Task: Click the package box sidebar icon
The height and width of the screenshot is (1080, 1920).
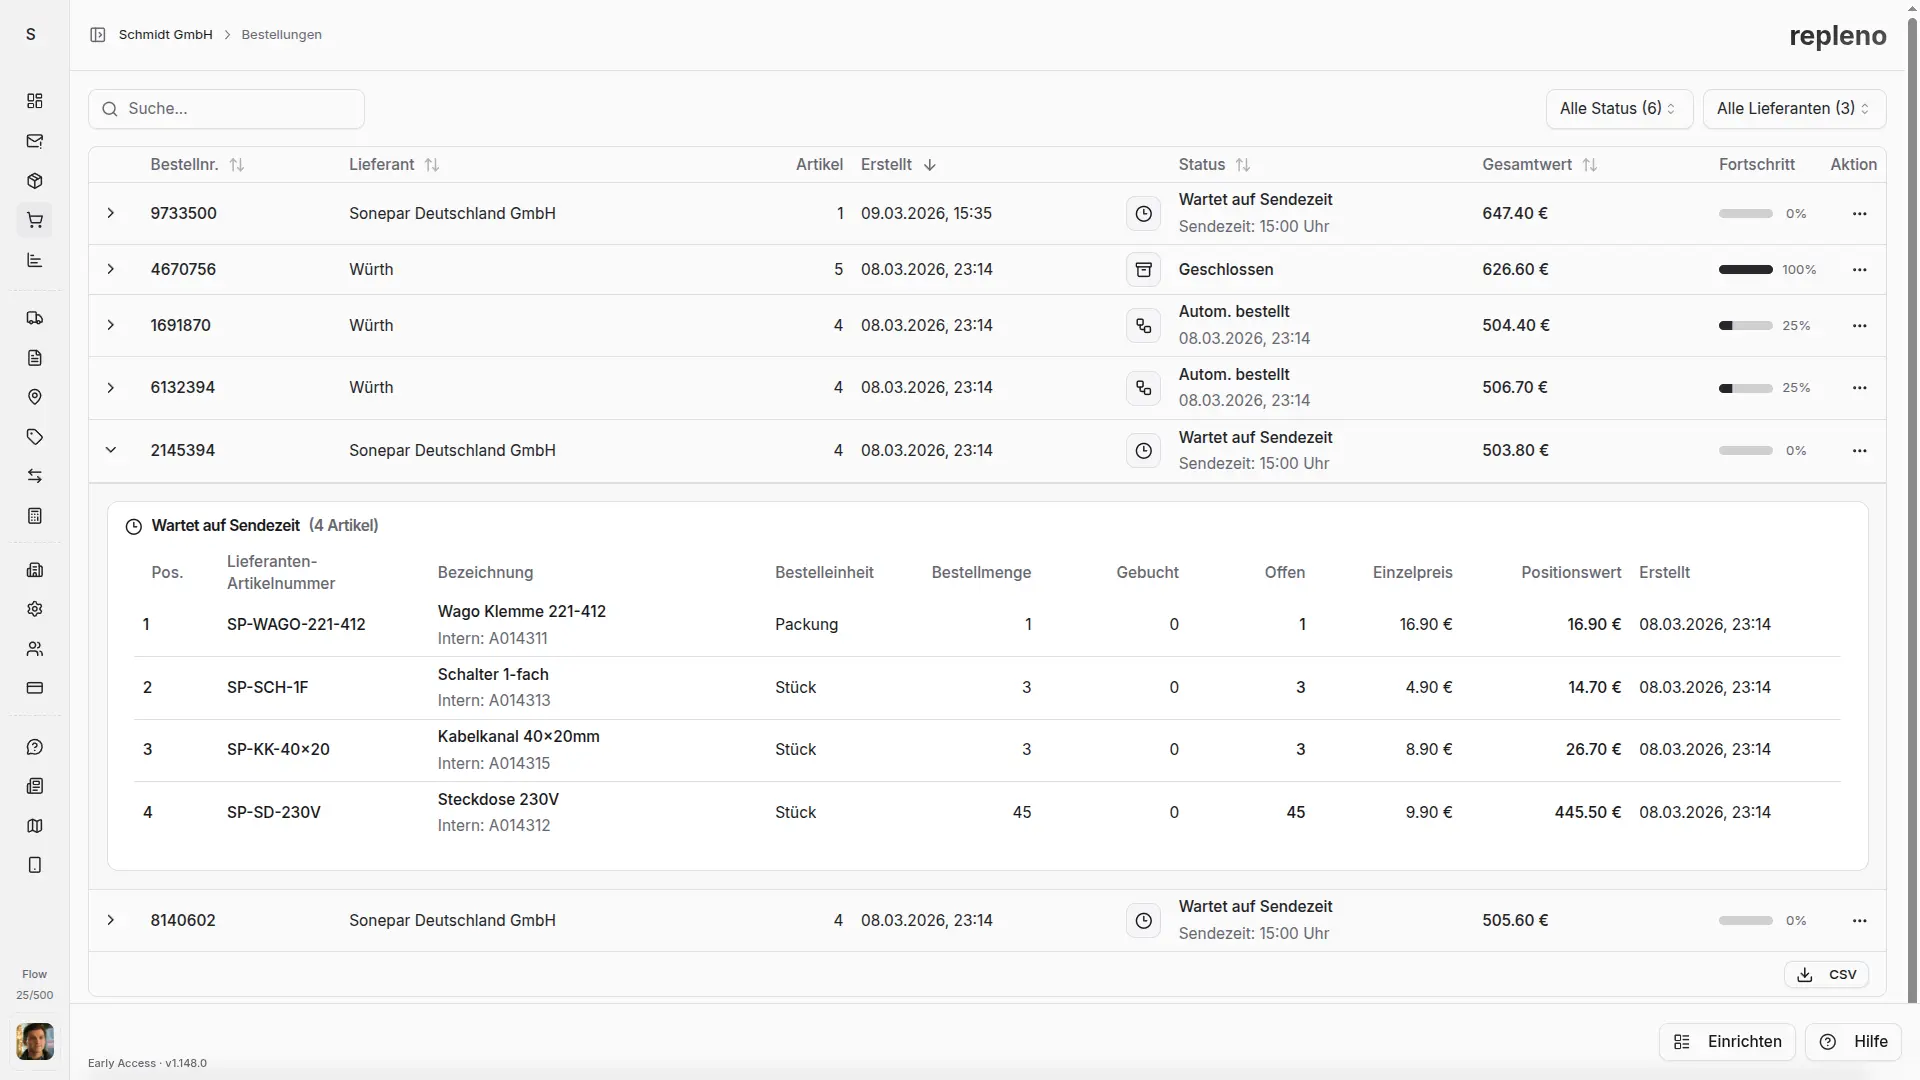Action: [x=35, y=181]
